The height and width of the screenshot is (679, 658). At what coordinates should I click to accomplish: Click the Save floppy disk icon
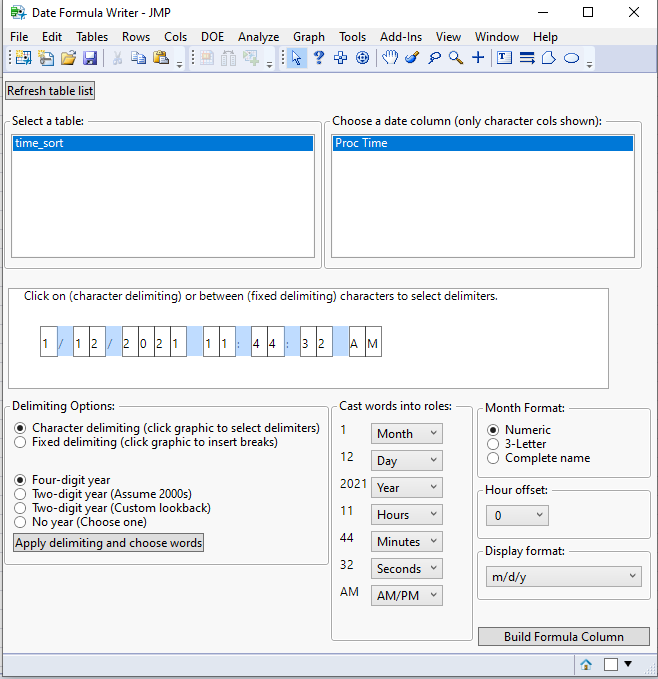tap(90, 58)
